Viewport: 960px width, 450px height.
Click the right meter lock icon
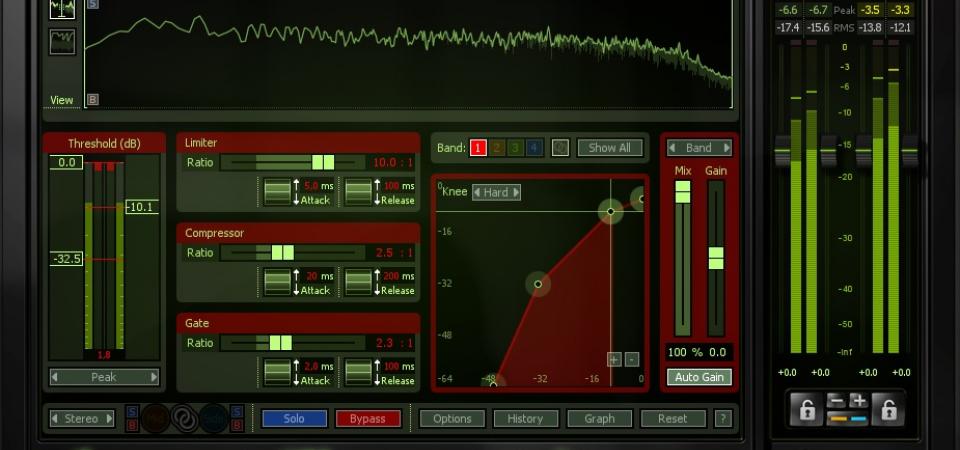click(887, 409)
